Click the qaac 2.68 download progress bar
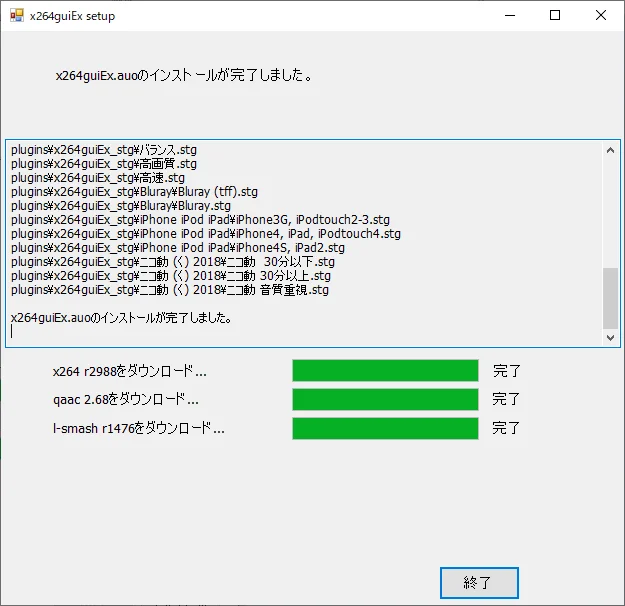The height and width of the screenshot is (606, 625). [385, 399]
